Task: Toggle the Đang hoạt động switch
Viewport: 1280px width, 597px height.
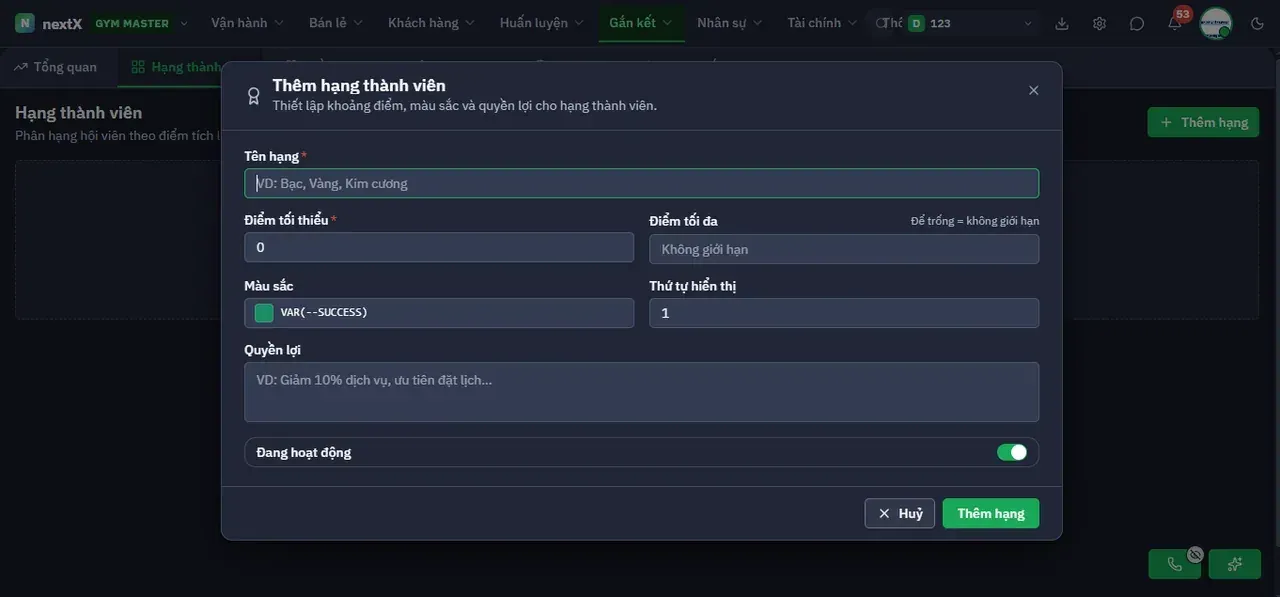Action: pyautogui.click(x=1012, y=452)
